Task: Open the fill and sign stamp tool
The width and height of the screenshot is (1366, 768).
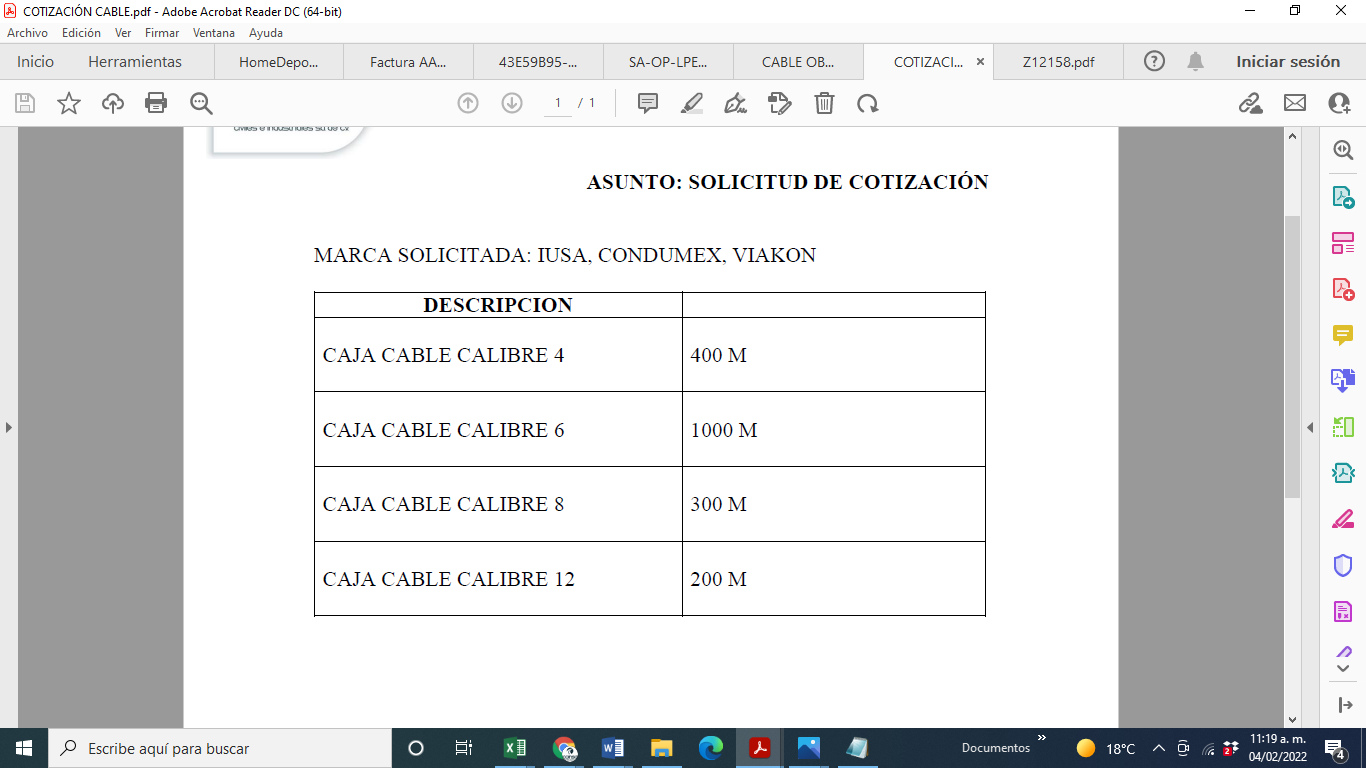Action: [780, 103]
